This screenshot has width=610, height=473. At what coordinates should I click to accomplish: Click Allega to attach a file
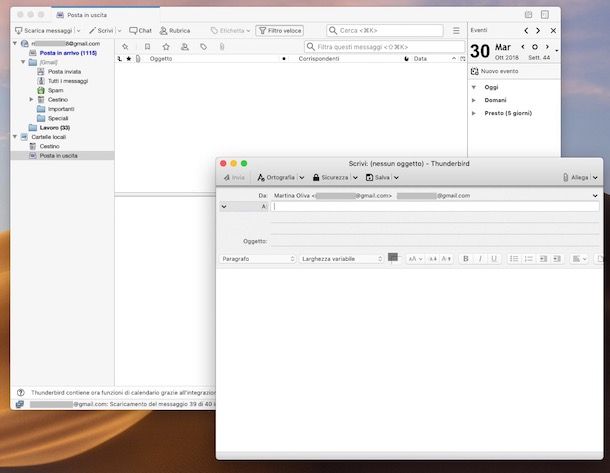point(575,177)
